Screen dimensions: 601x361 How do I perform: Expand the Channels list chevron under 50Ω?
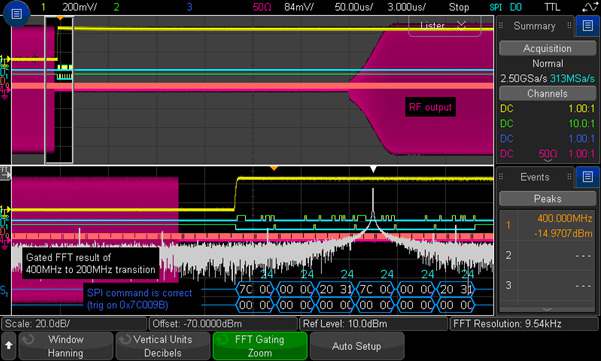[548, 161]
